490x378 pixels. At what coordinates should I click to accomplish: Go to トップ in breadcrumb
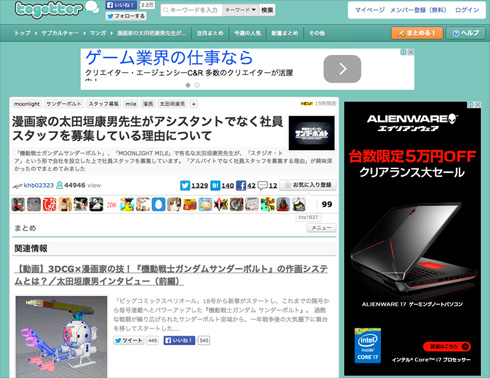tap(22, 33)
